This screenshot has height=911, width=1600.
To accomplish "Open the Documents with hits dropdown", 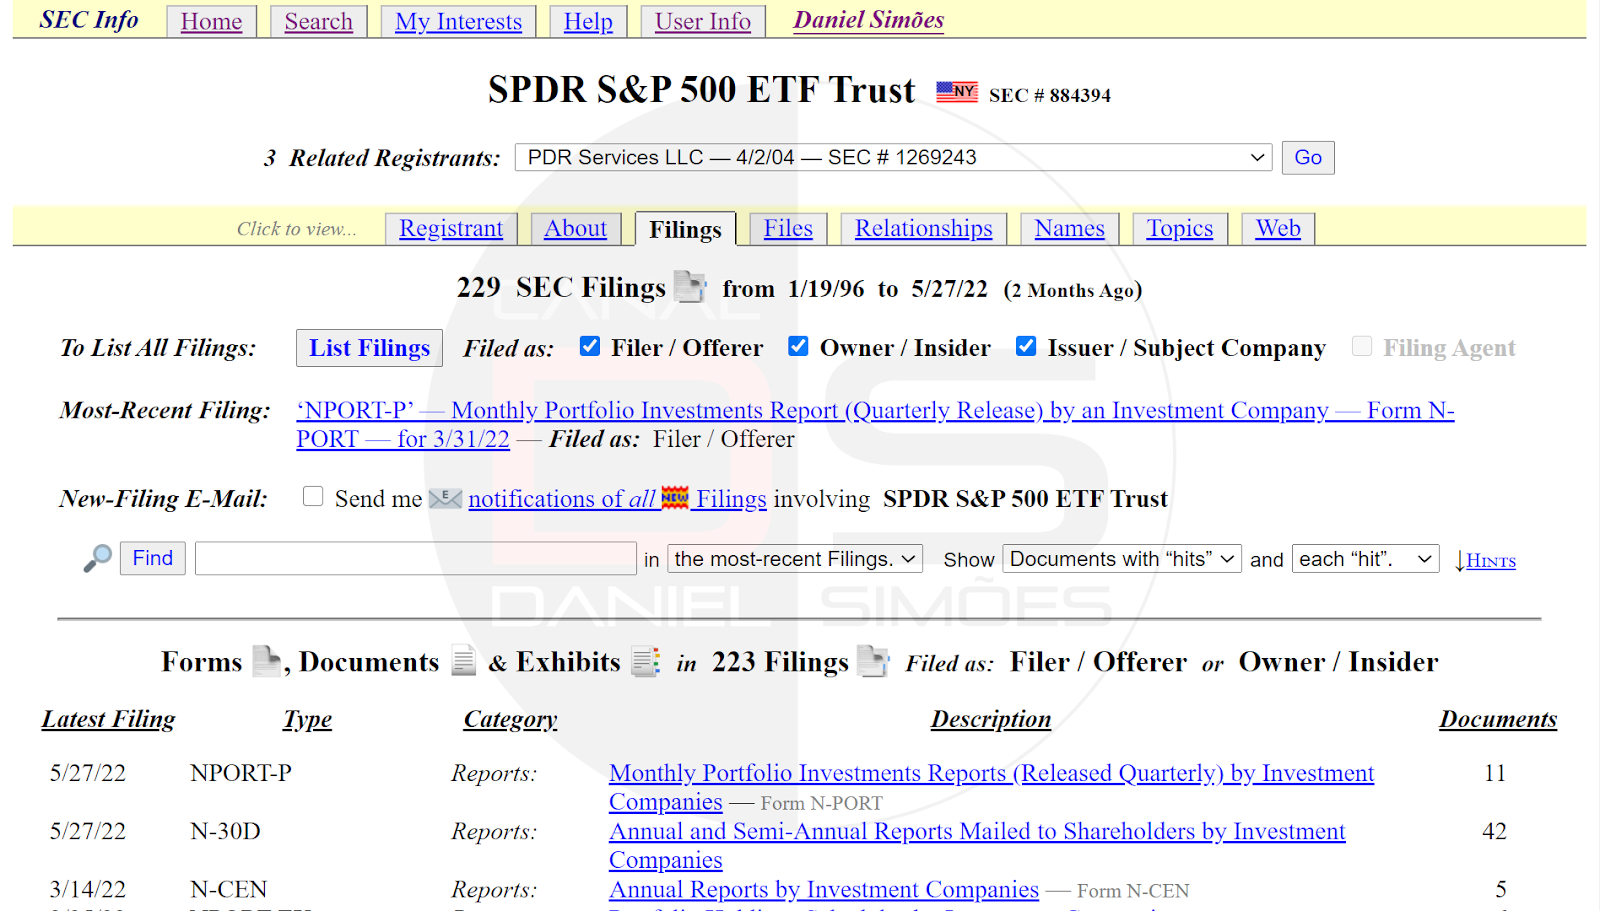I will pyautogui.click(x=1122, y=559).
